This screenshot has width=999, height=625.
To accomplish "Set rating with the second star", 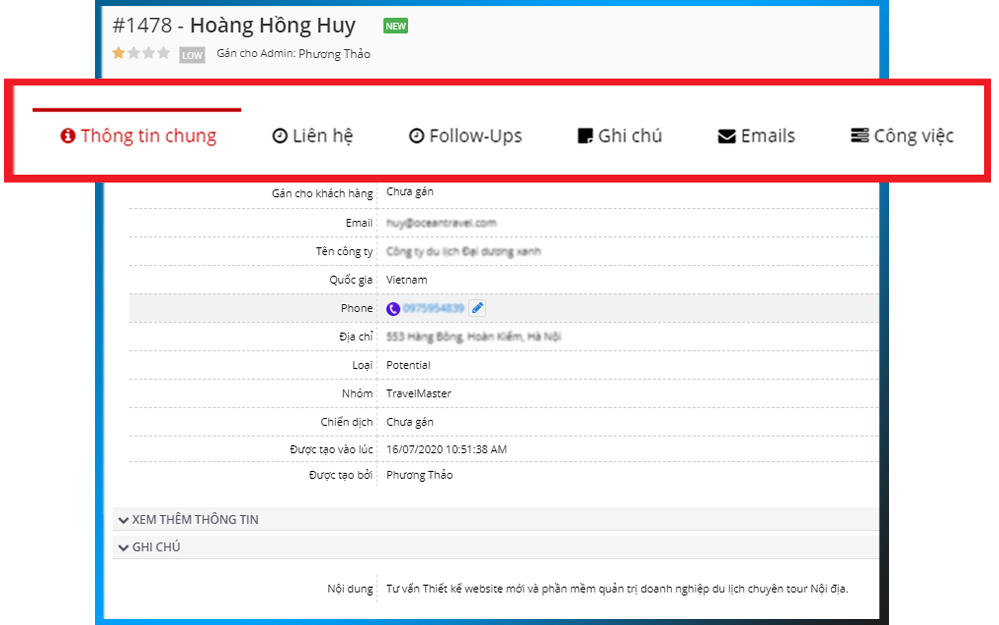I will point(134,54).
